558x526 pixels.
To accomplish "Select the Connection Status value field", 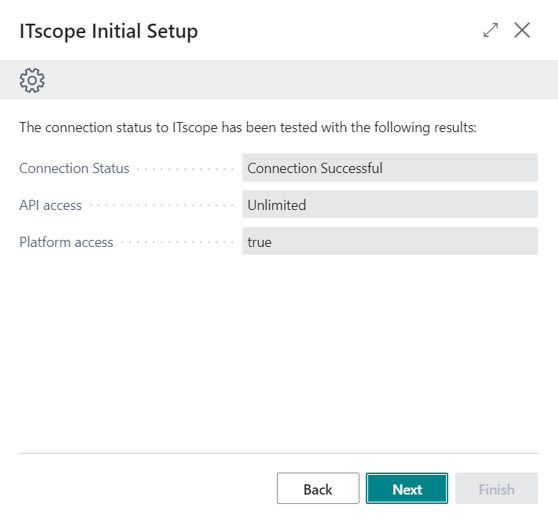I will 390,168.
